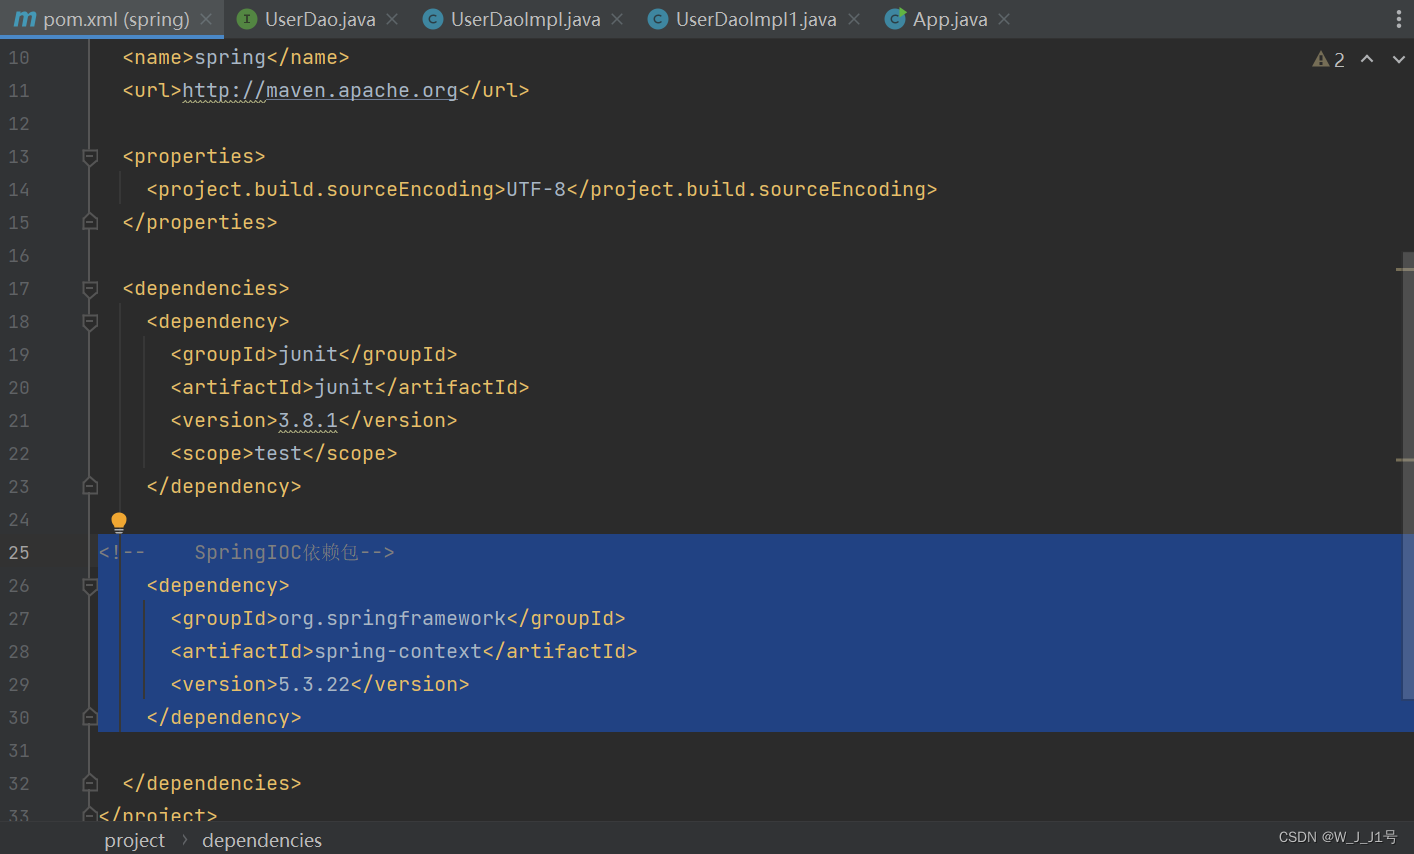
Task: Click the opening <properties> tag on line 13
Action: coord(194,156)
